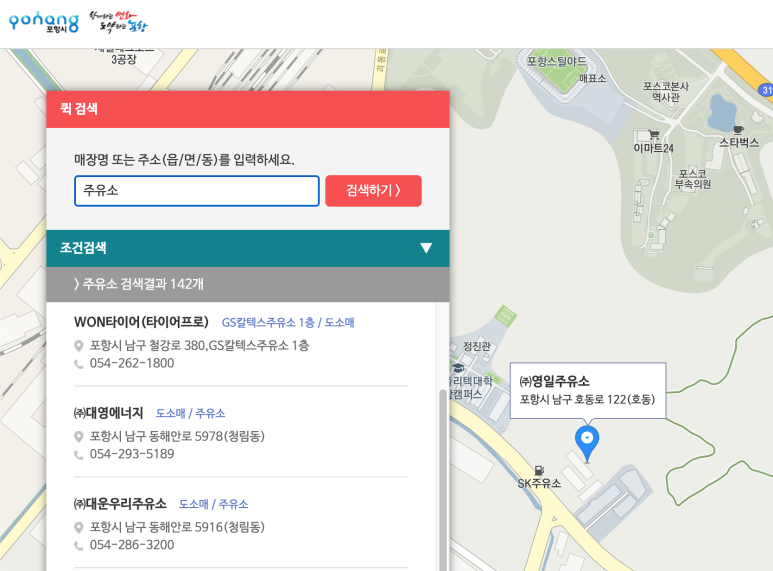Click the search prompt 매장명 또는 주소 text
This screenshot has width=773, height=571.
coord(184,160)
